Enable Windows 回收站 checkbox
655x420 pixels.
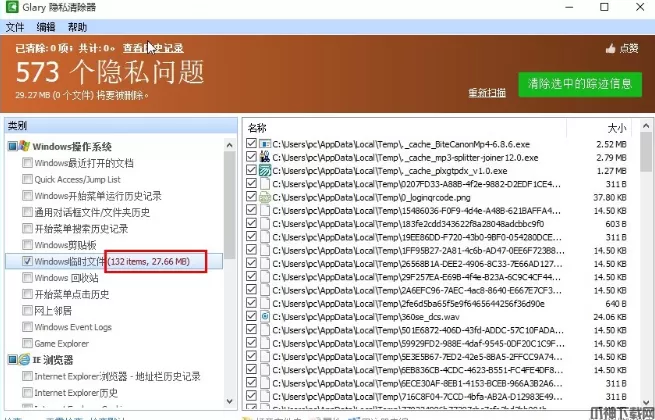tap(28, 277)
